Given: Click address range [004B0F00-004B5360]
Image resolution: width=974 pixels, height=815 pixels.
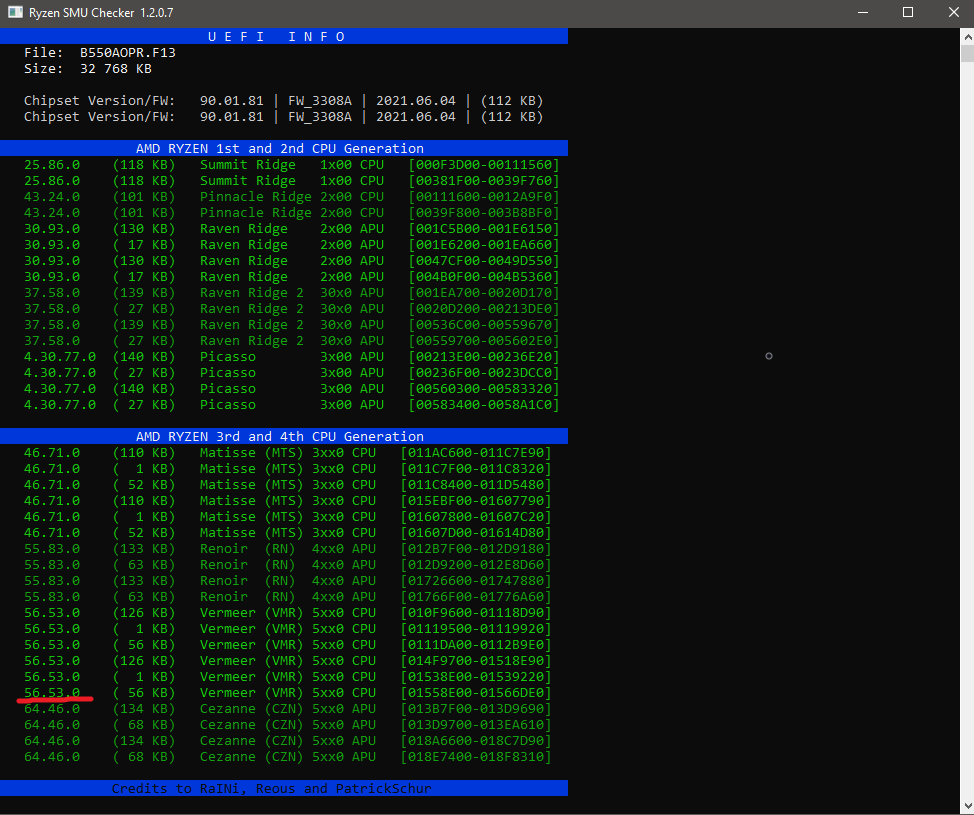Looking at the screenshot, I should tap(484, 277).
